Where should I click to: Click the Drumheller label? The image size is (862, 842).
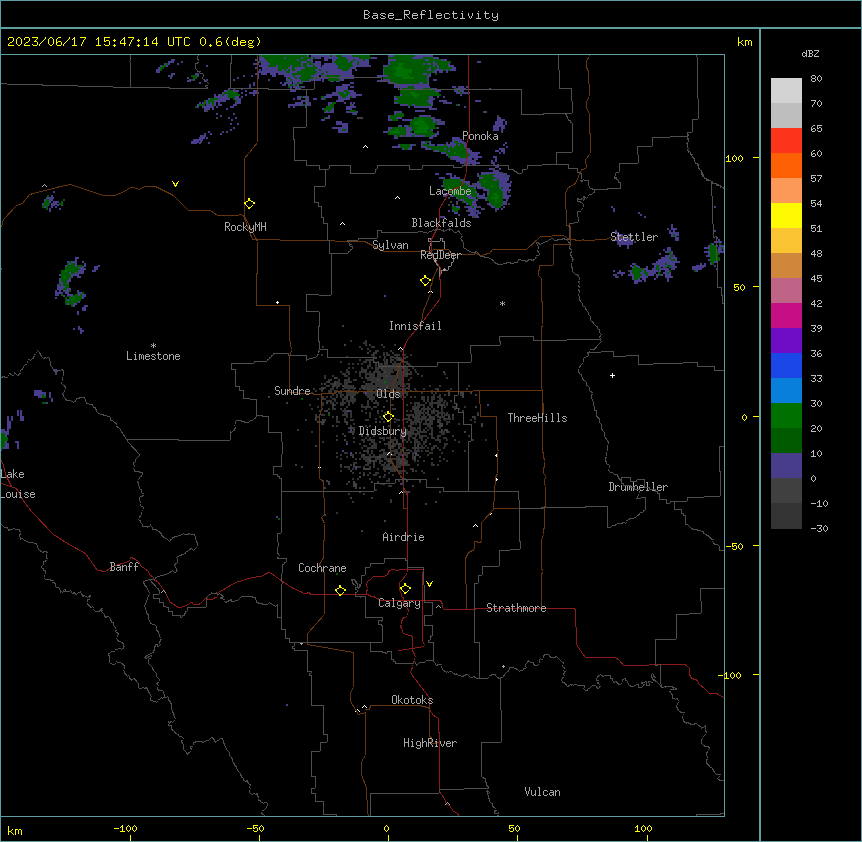click(638, 487)
